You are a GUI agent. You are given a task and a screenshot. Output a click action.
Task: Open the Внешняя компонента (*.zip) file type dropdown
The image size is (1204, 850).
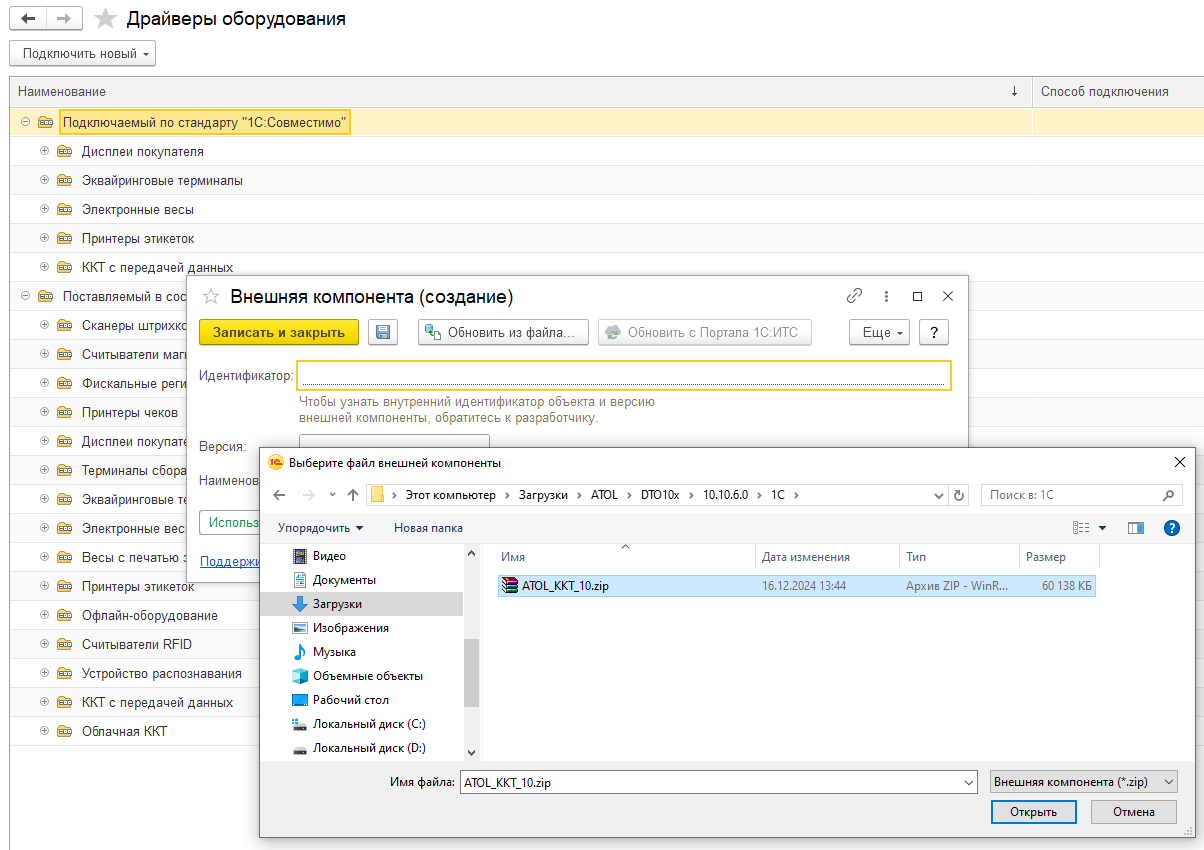click(x=1083, y=782)
